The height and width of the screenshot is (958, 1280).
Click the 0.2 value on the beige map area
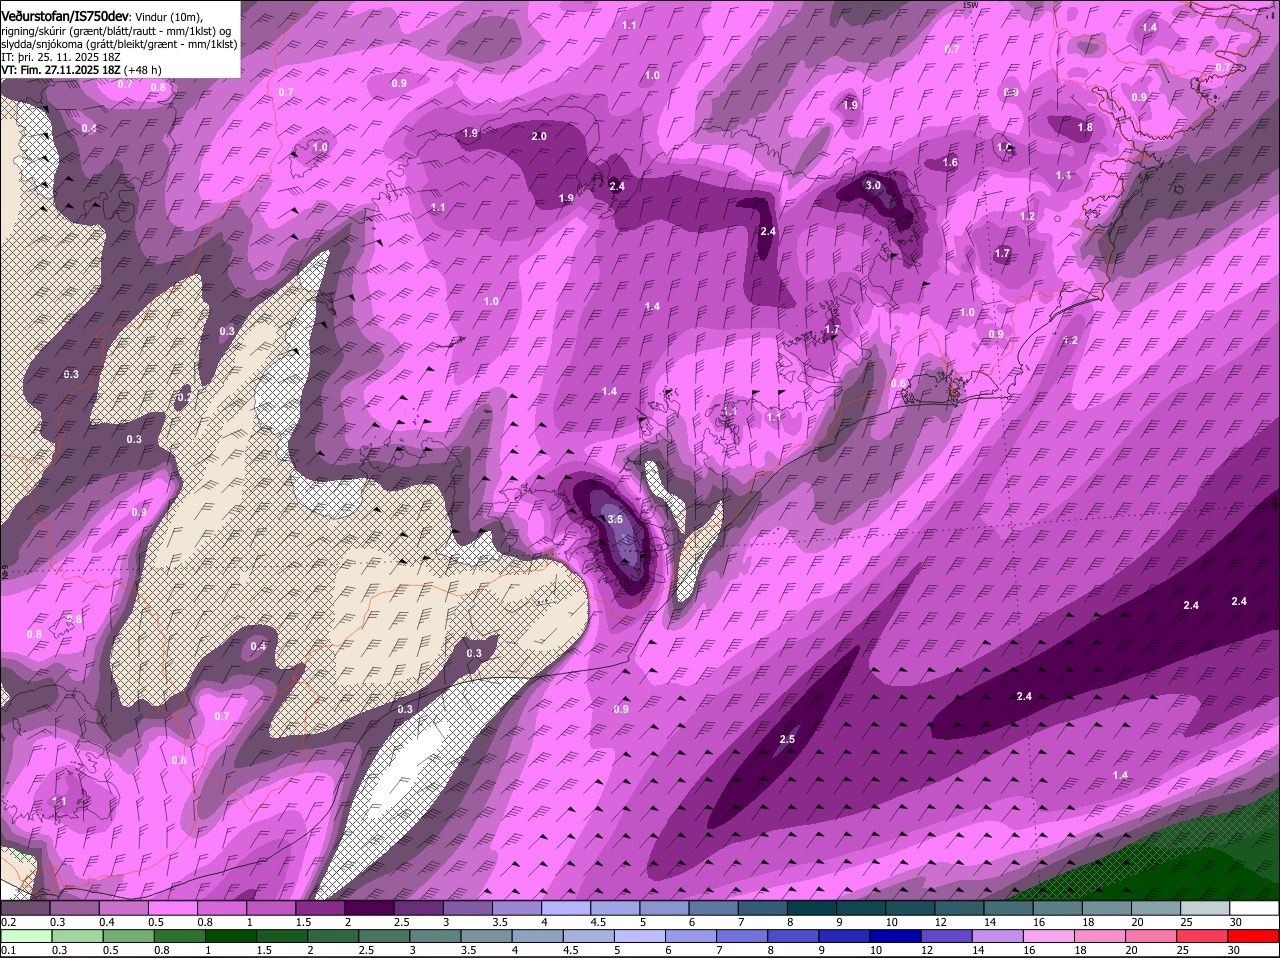click(x=184, y=397)
